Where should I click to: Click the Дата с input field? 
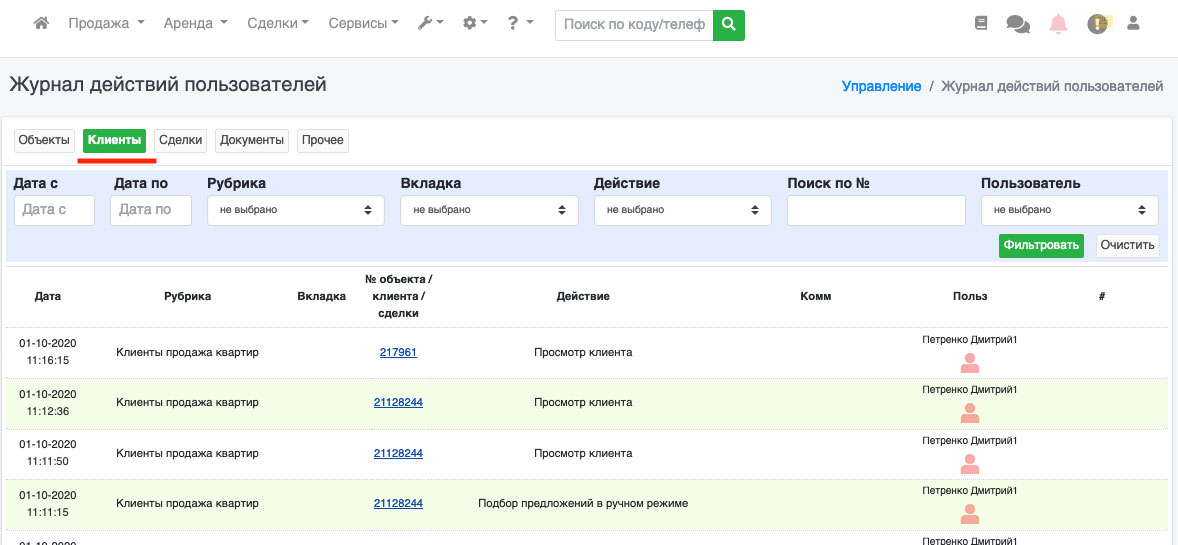[54, 210]
